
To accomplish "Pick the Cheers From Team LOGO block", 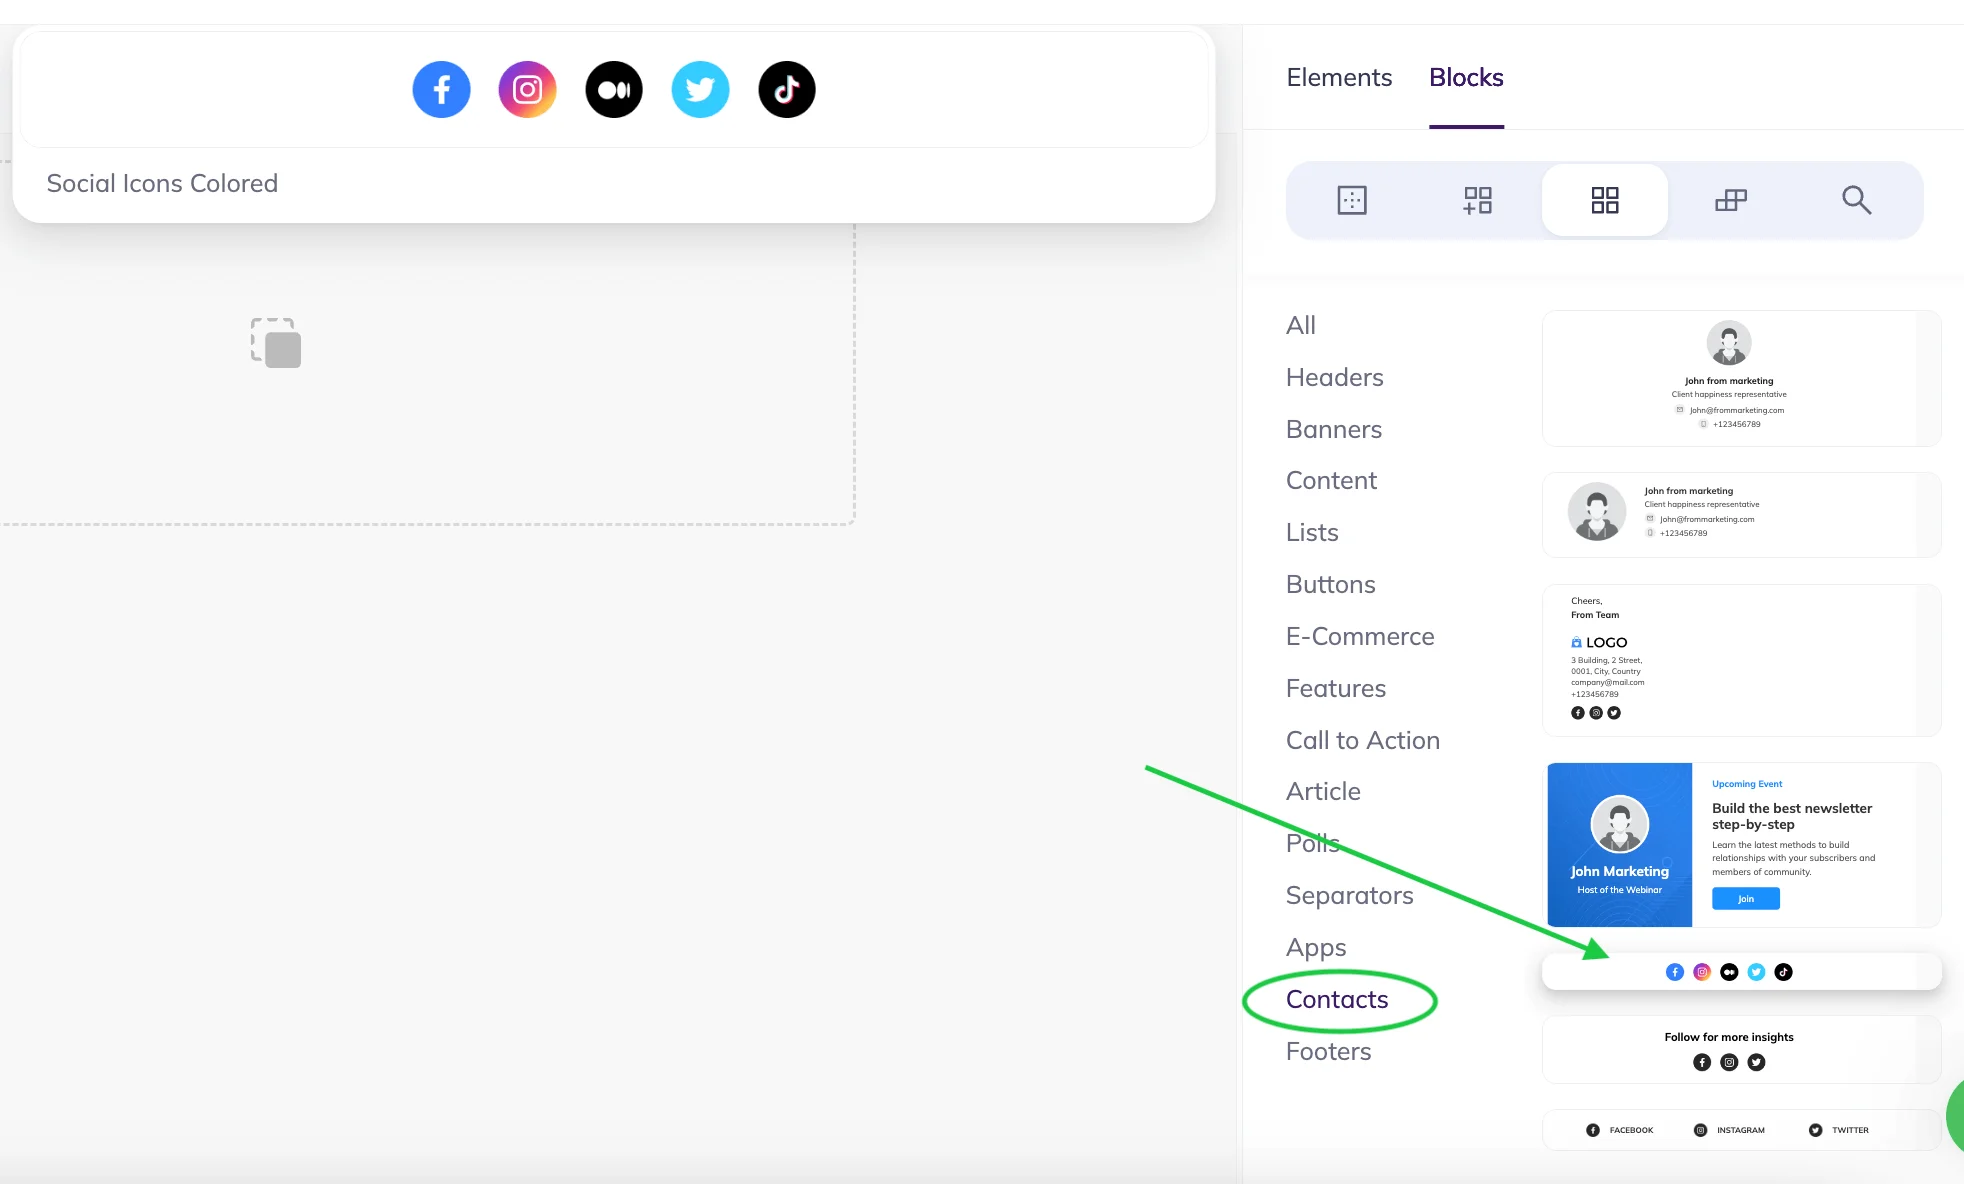I will coord(1741,660).
